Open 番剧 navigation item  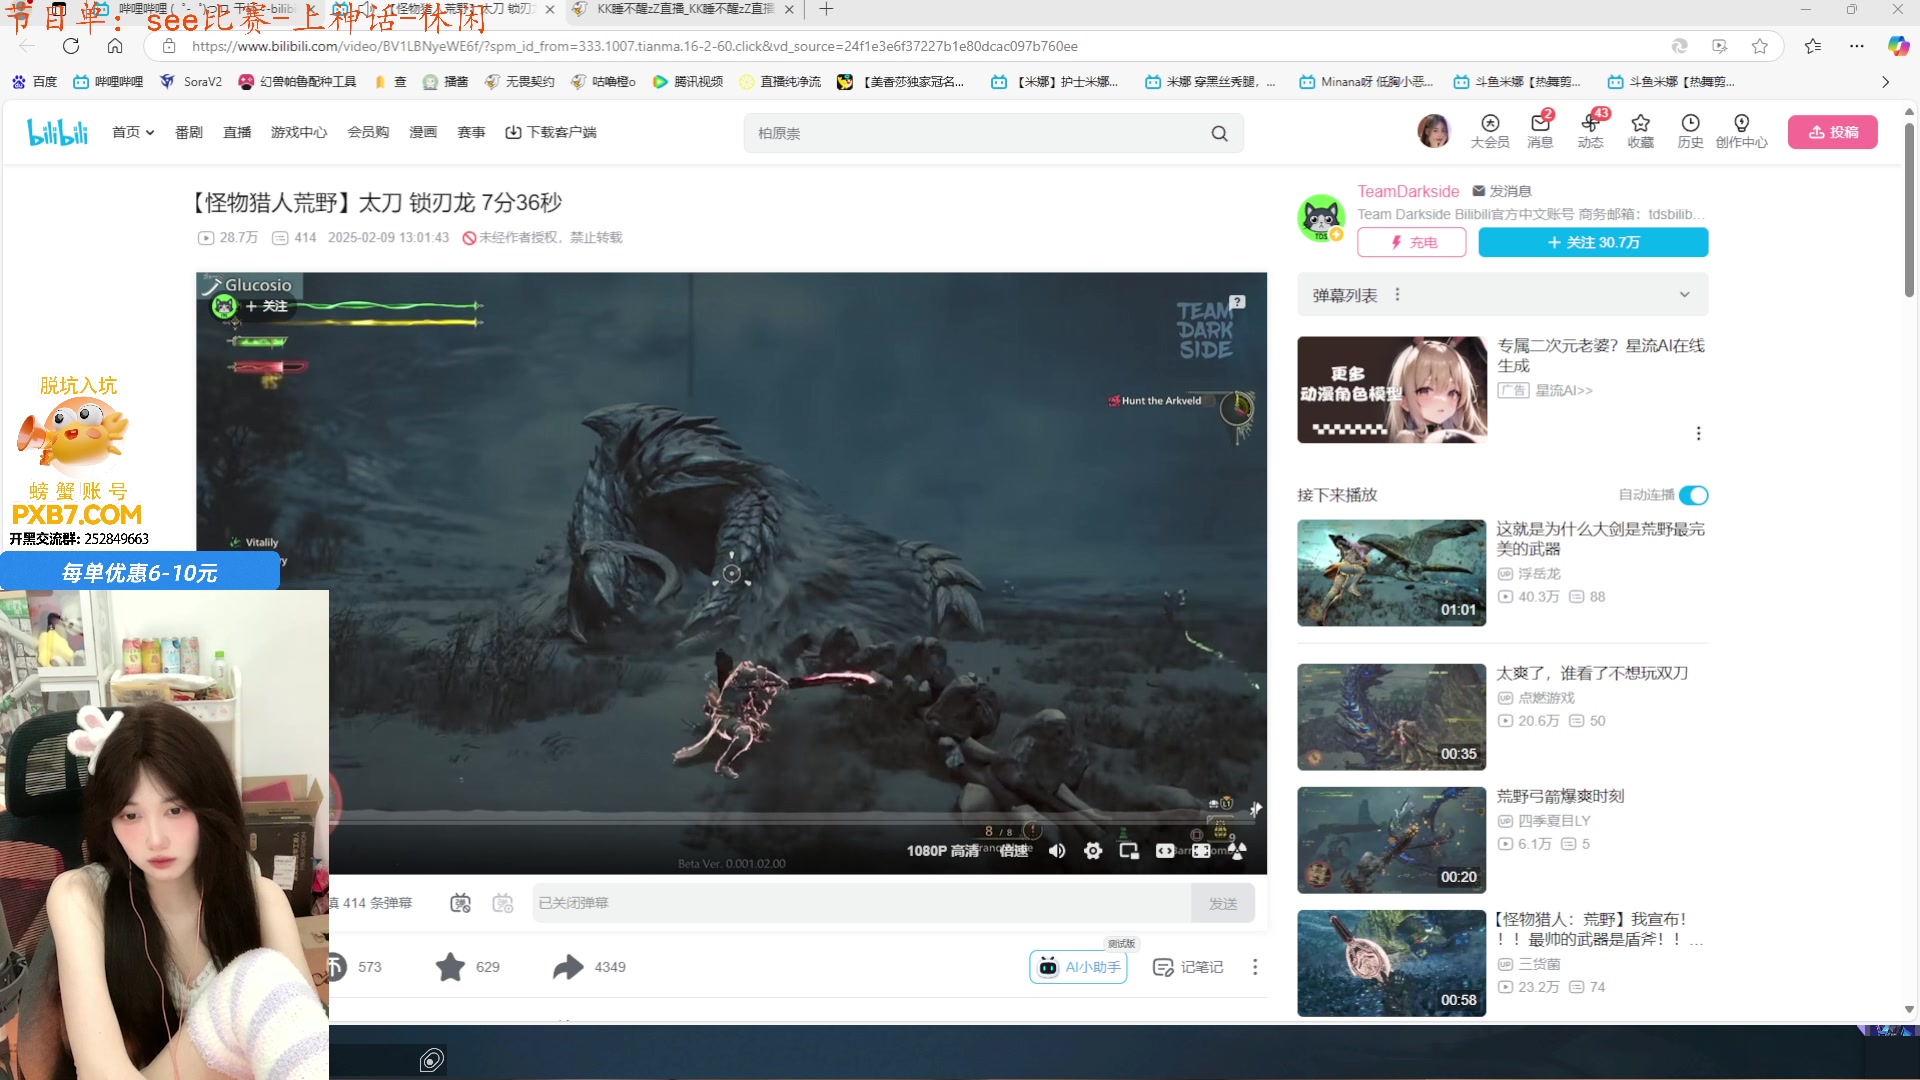coord(189,132)
